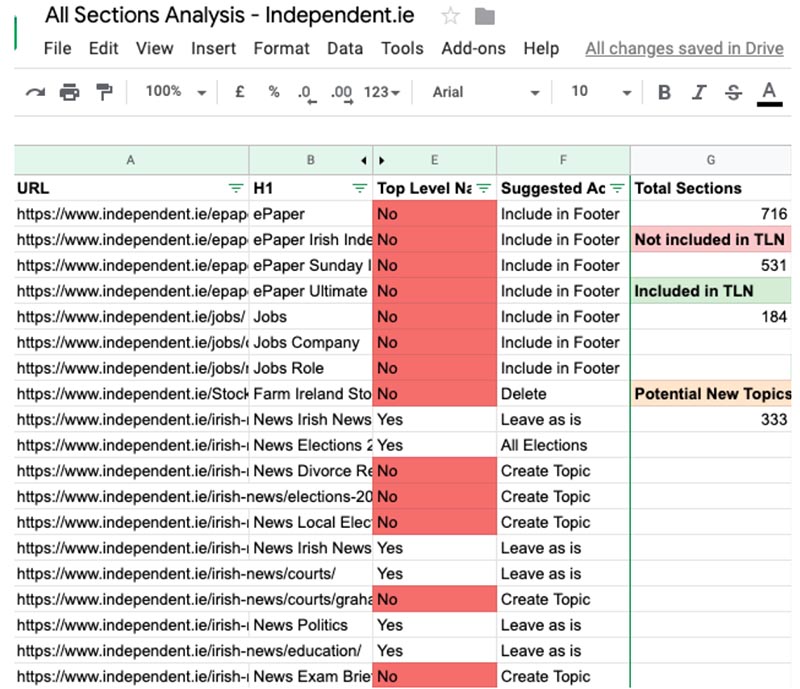Click the print icon
This screenshot has height=689, width=800.
69,92
